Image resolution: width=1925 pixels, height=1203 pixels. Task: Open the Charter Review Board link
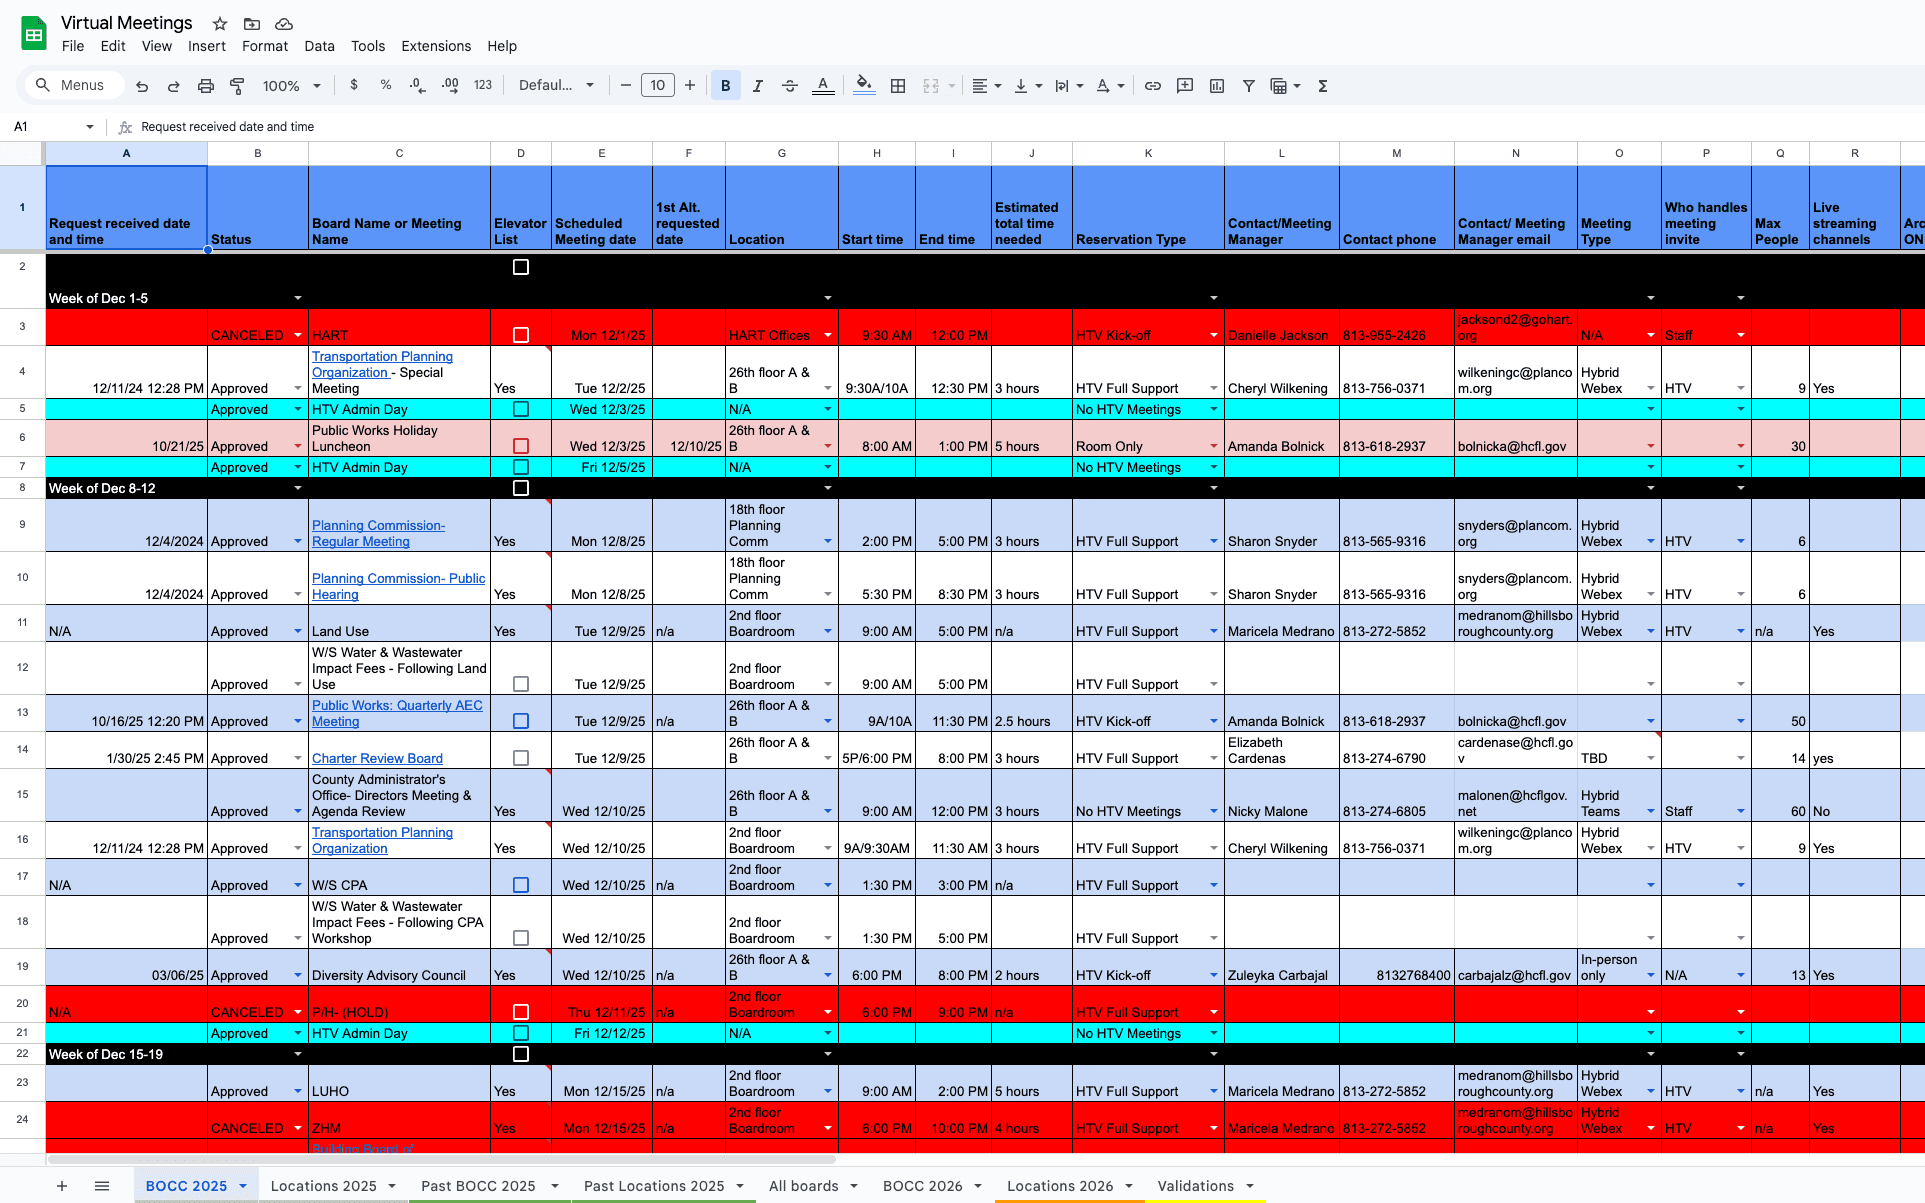pyautogui.click(x=377, y=758)
